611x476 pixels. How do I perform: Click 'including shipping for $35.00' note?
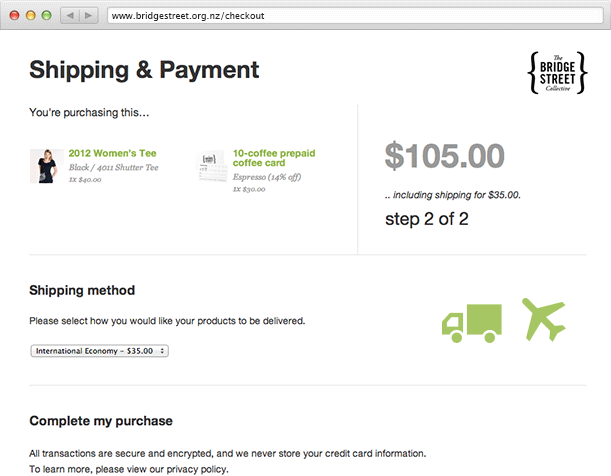453,195
